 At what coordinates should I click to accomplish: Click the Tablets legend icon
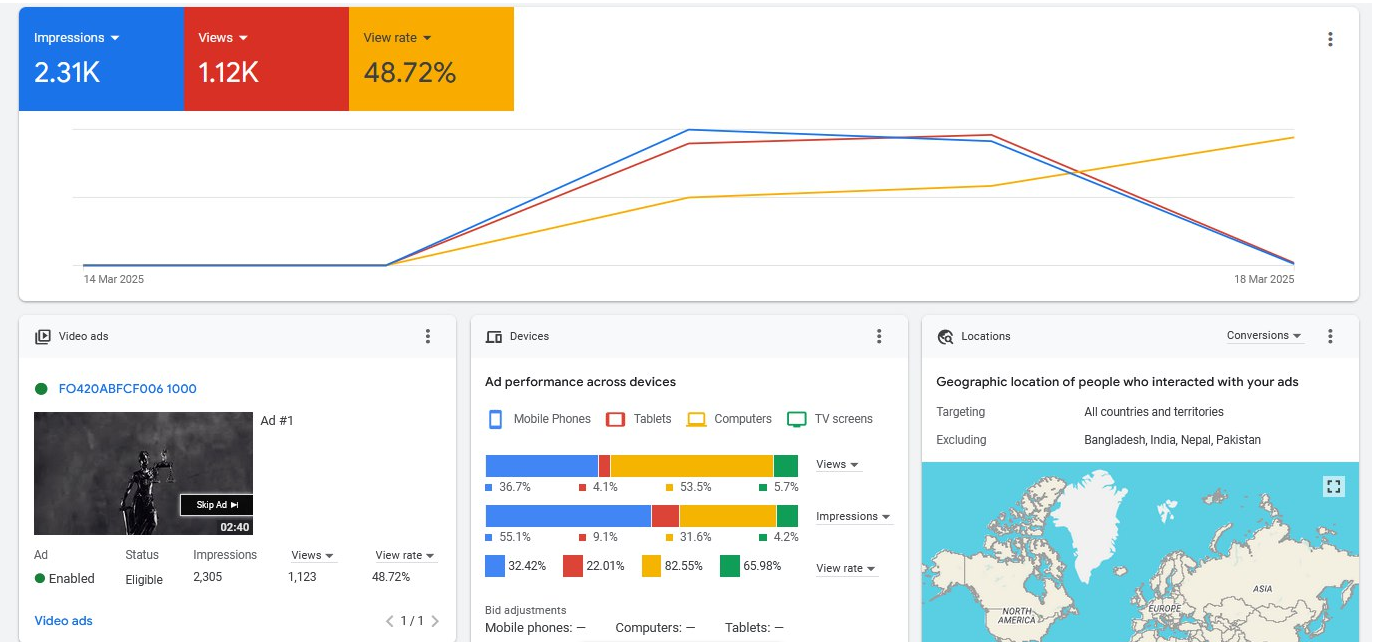616,419
